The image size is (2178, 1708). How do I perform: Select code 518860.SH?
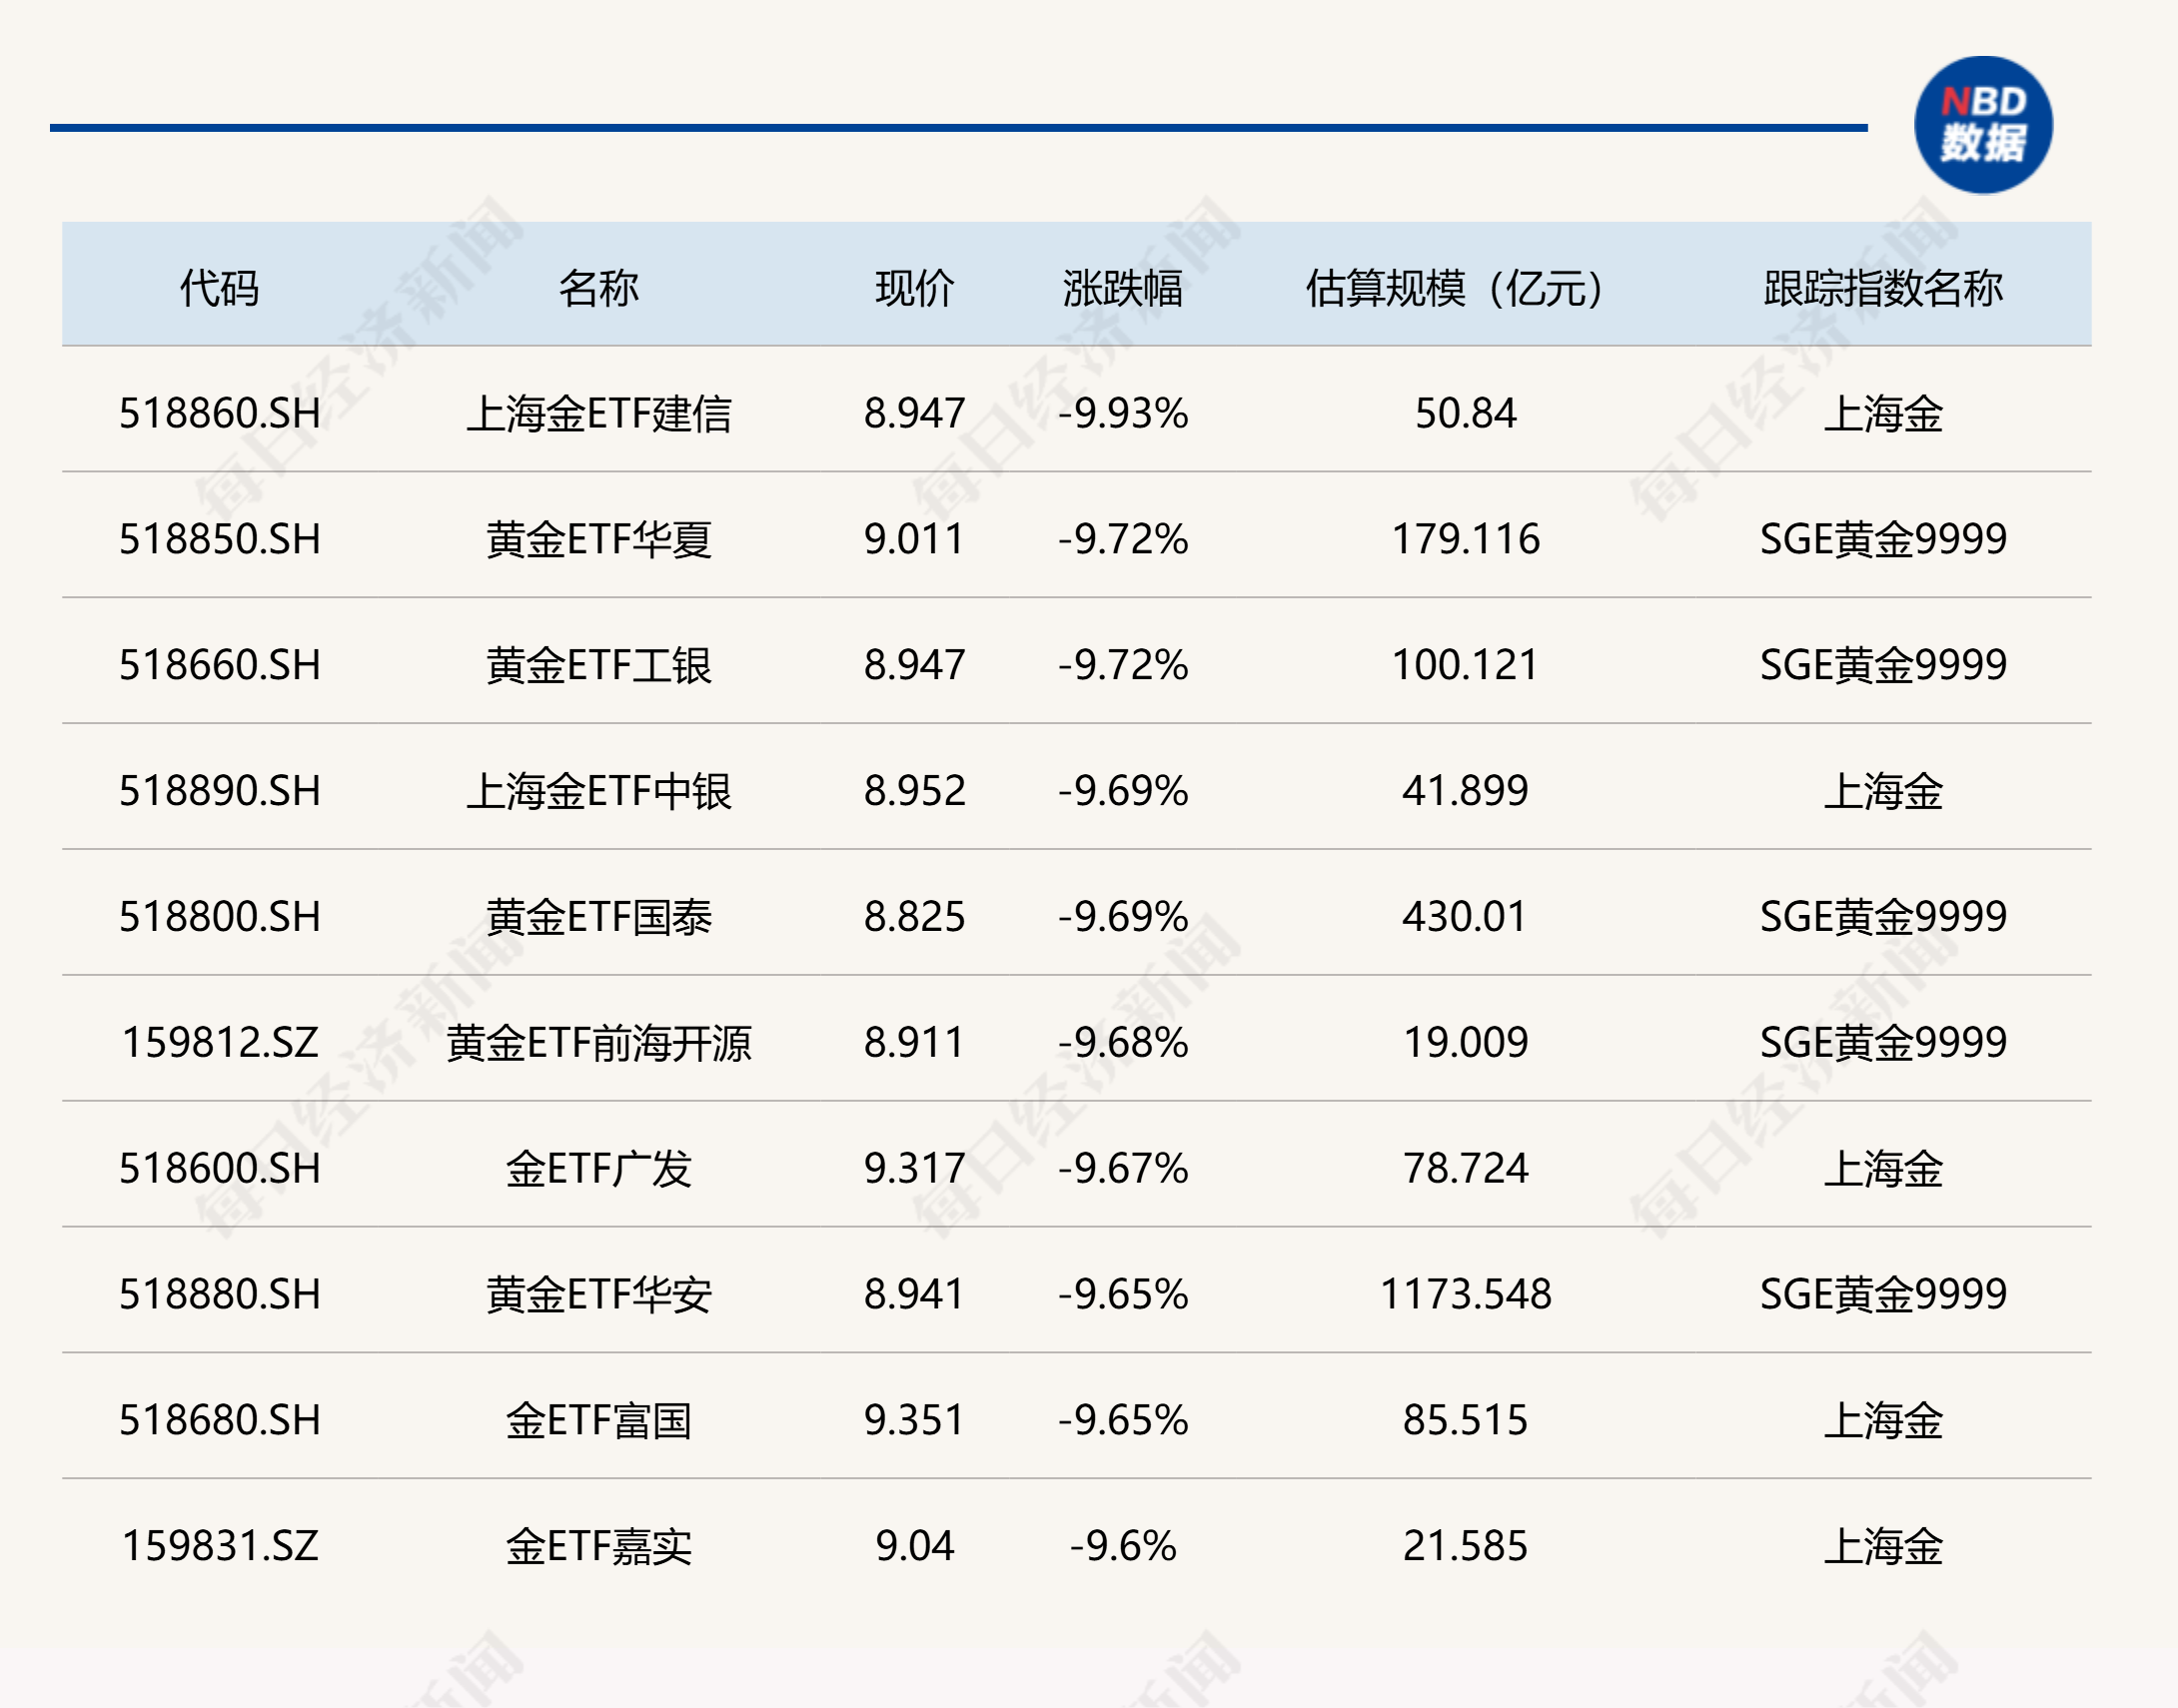pos(219,413)
